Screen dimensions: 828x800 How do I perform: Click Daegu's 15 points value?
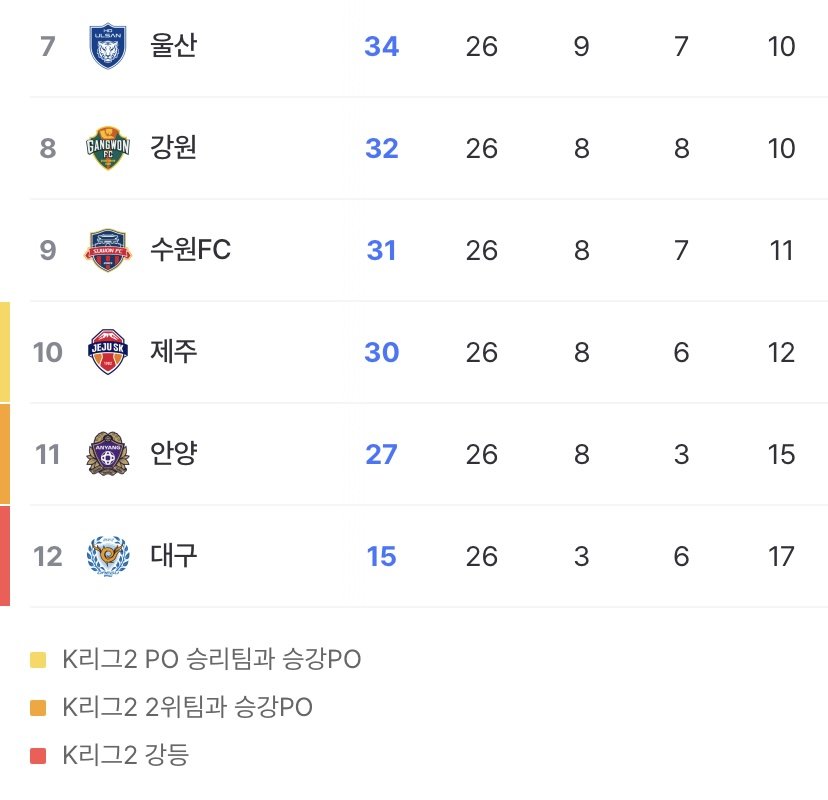coord(381,556)
